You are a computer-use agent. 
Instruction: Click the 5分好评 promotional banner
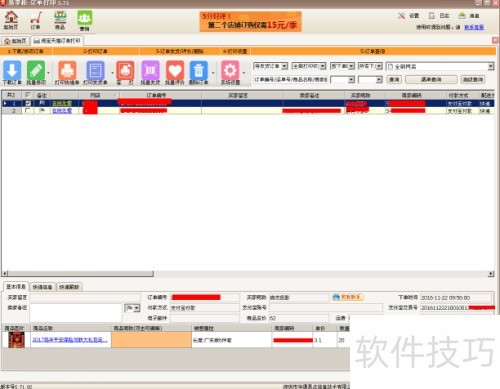pyautogui.click(x=251, y=22)
